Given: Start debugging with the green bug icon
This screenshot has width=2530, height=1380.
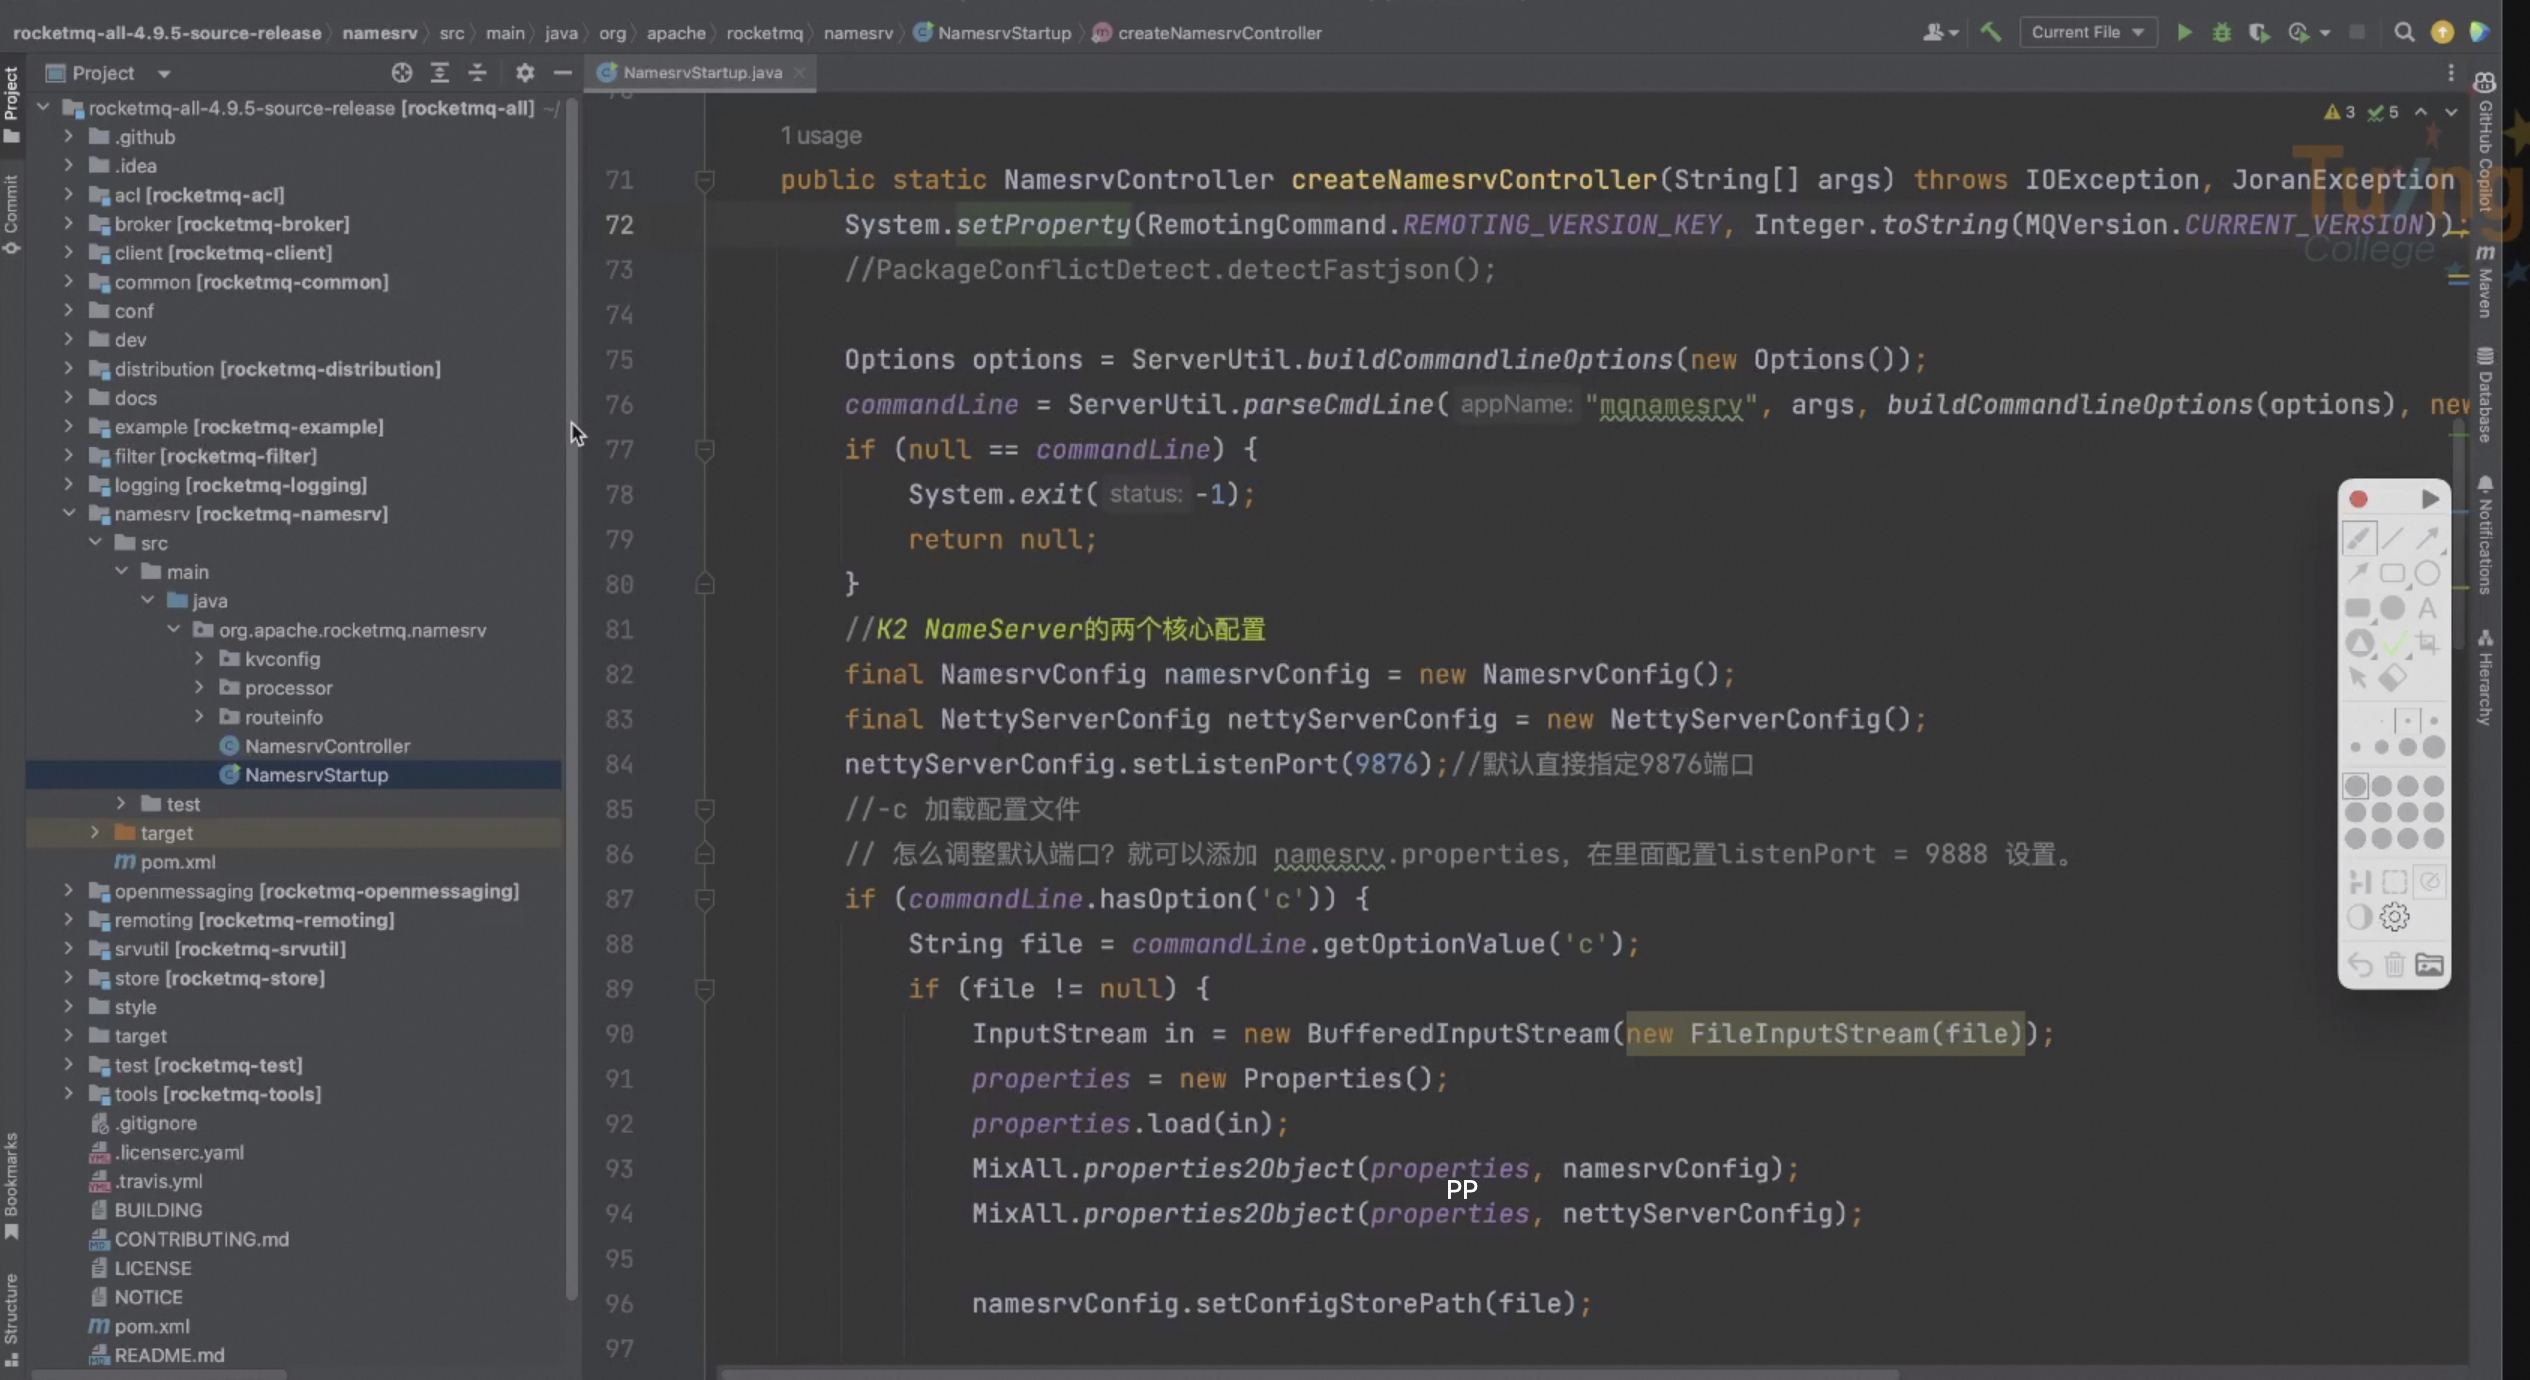Looking at the screenshot, I should click(2221, 32).
